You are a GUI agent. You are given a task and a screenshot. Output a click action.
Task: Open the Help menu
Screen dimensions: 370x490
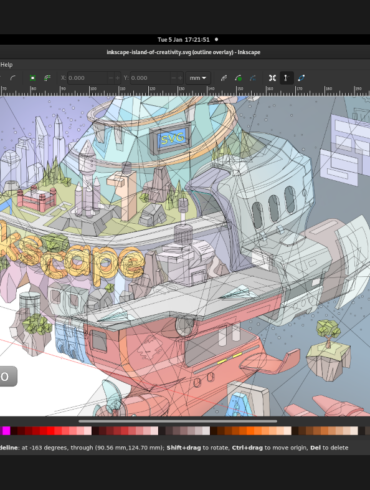6,65
